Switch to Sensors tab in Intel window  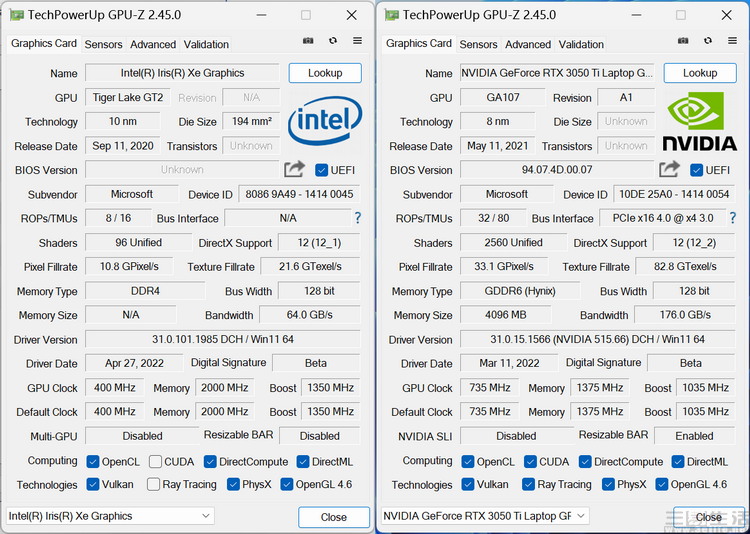point(104,44)
